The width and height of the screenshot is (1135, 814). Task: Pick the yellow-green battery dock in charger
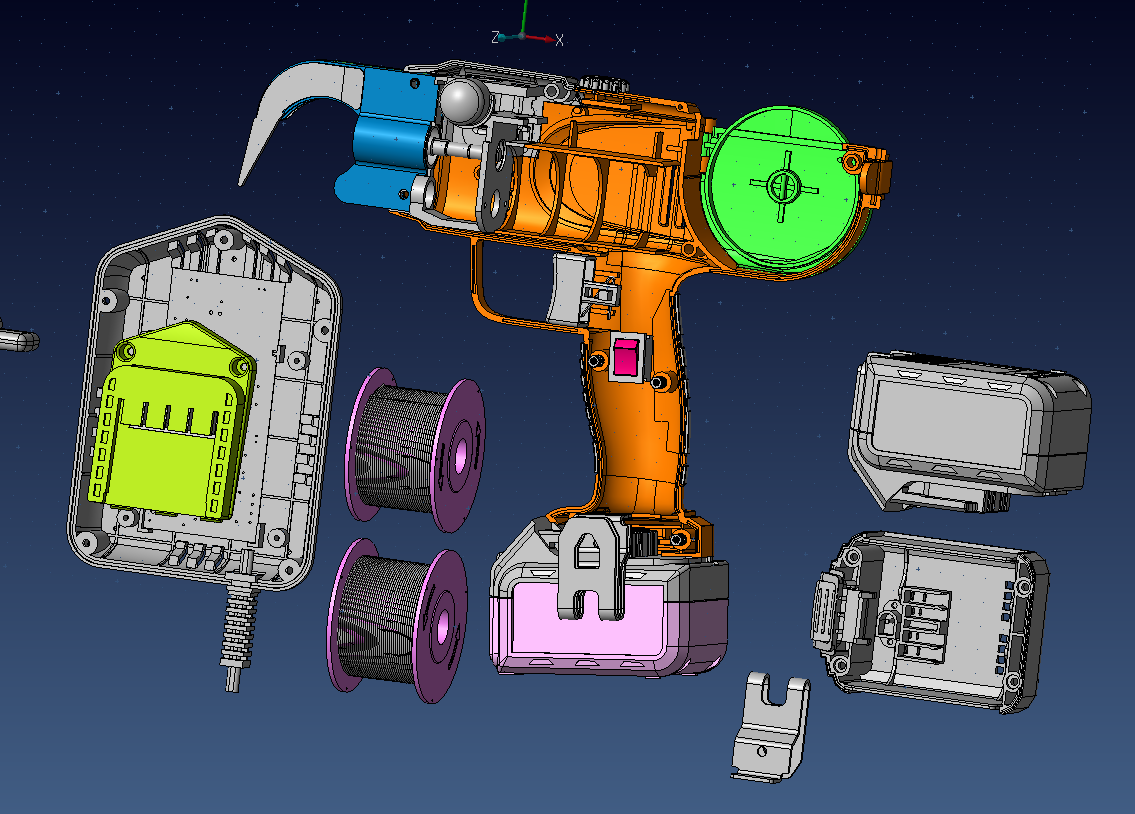(171, 423)
